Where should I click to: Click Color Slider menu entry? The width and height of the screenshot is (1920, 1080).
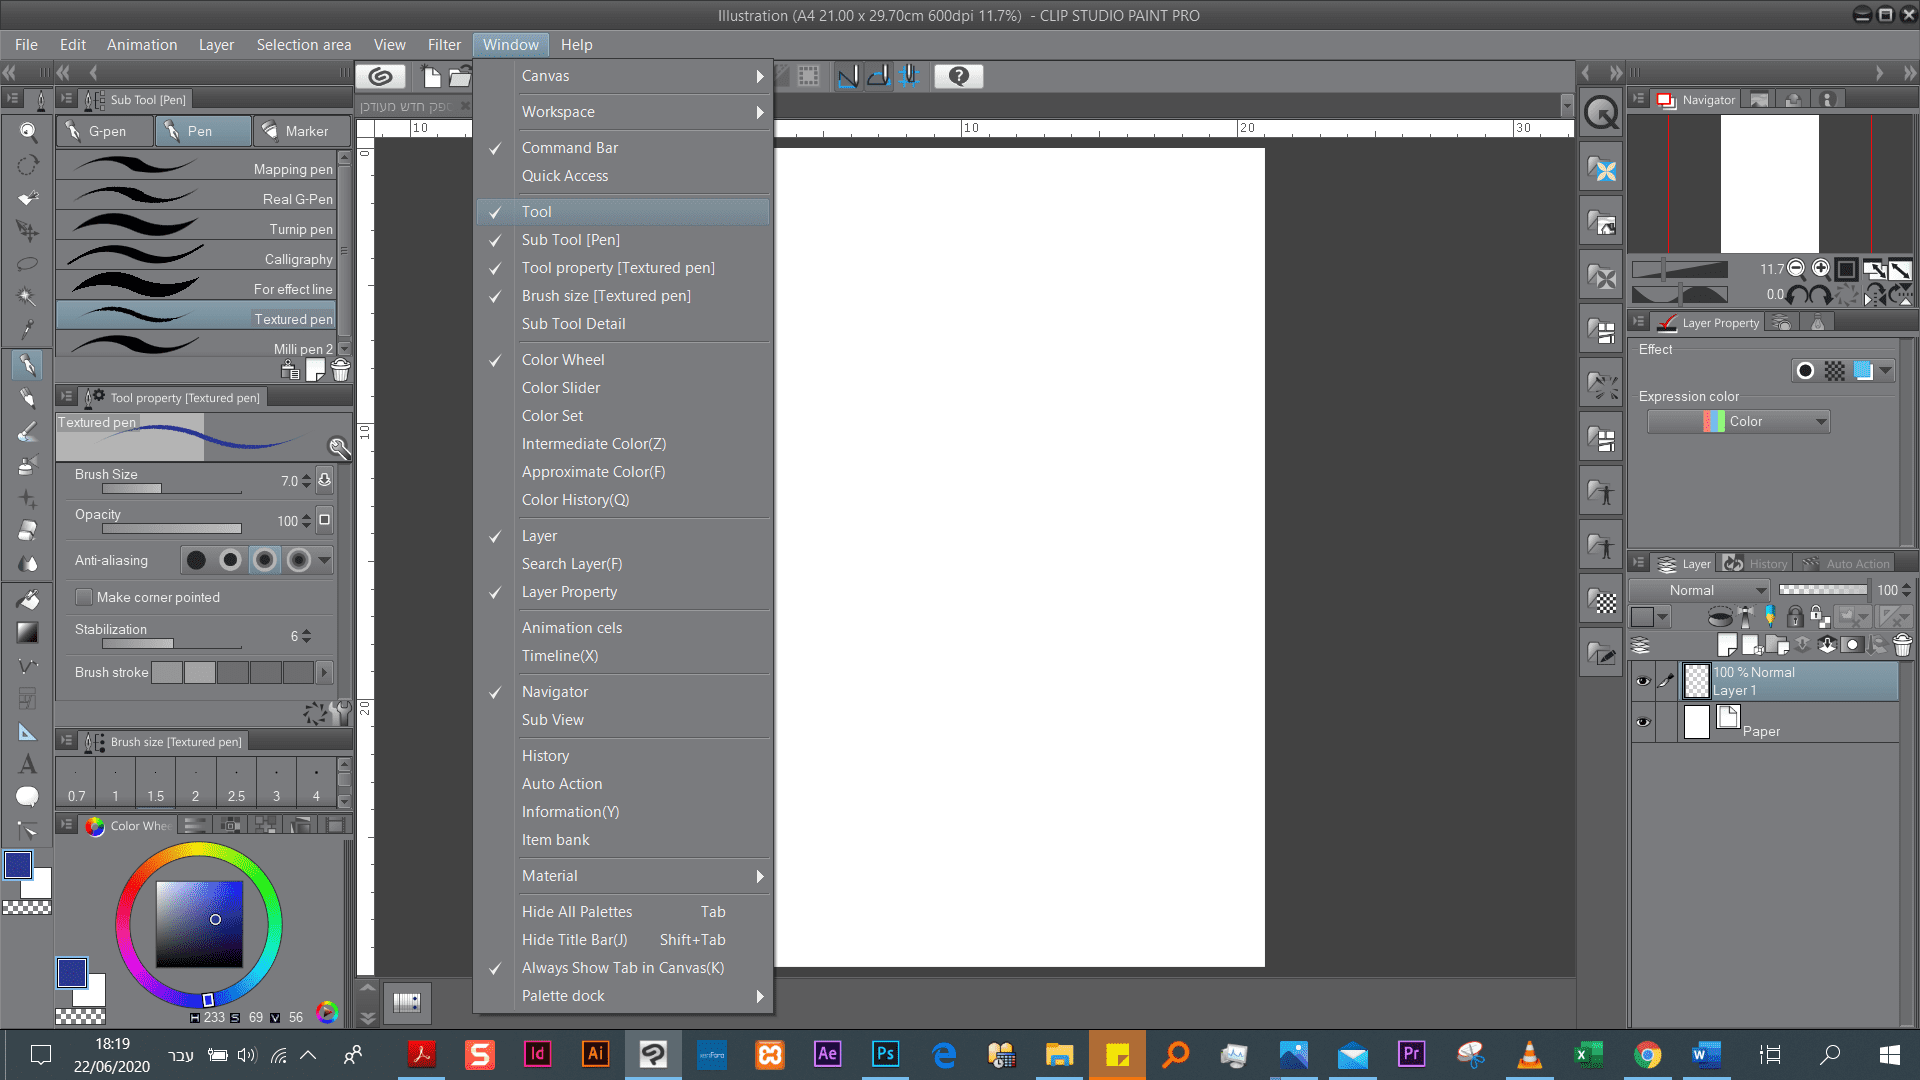click(x=560, y=388)
